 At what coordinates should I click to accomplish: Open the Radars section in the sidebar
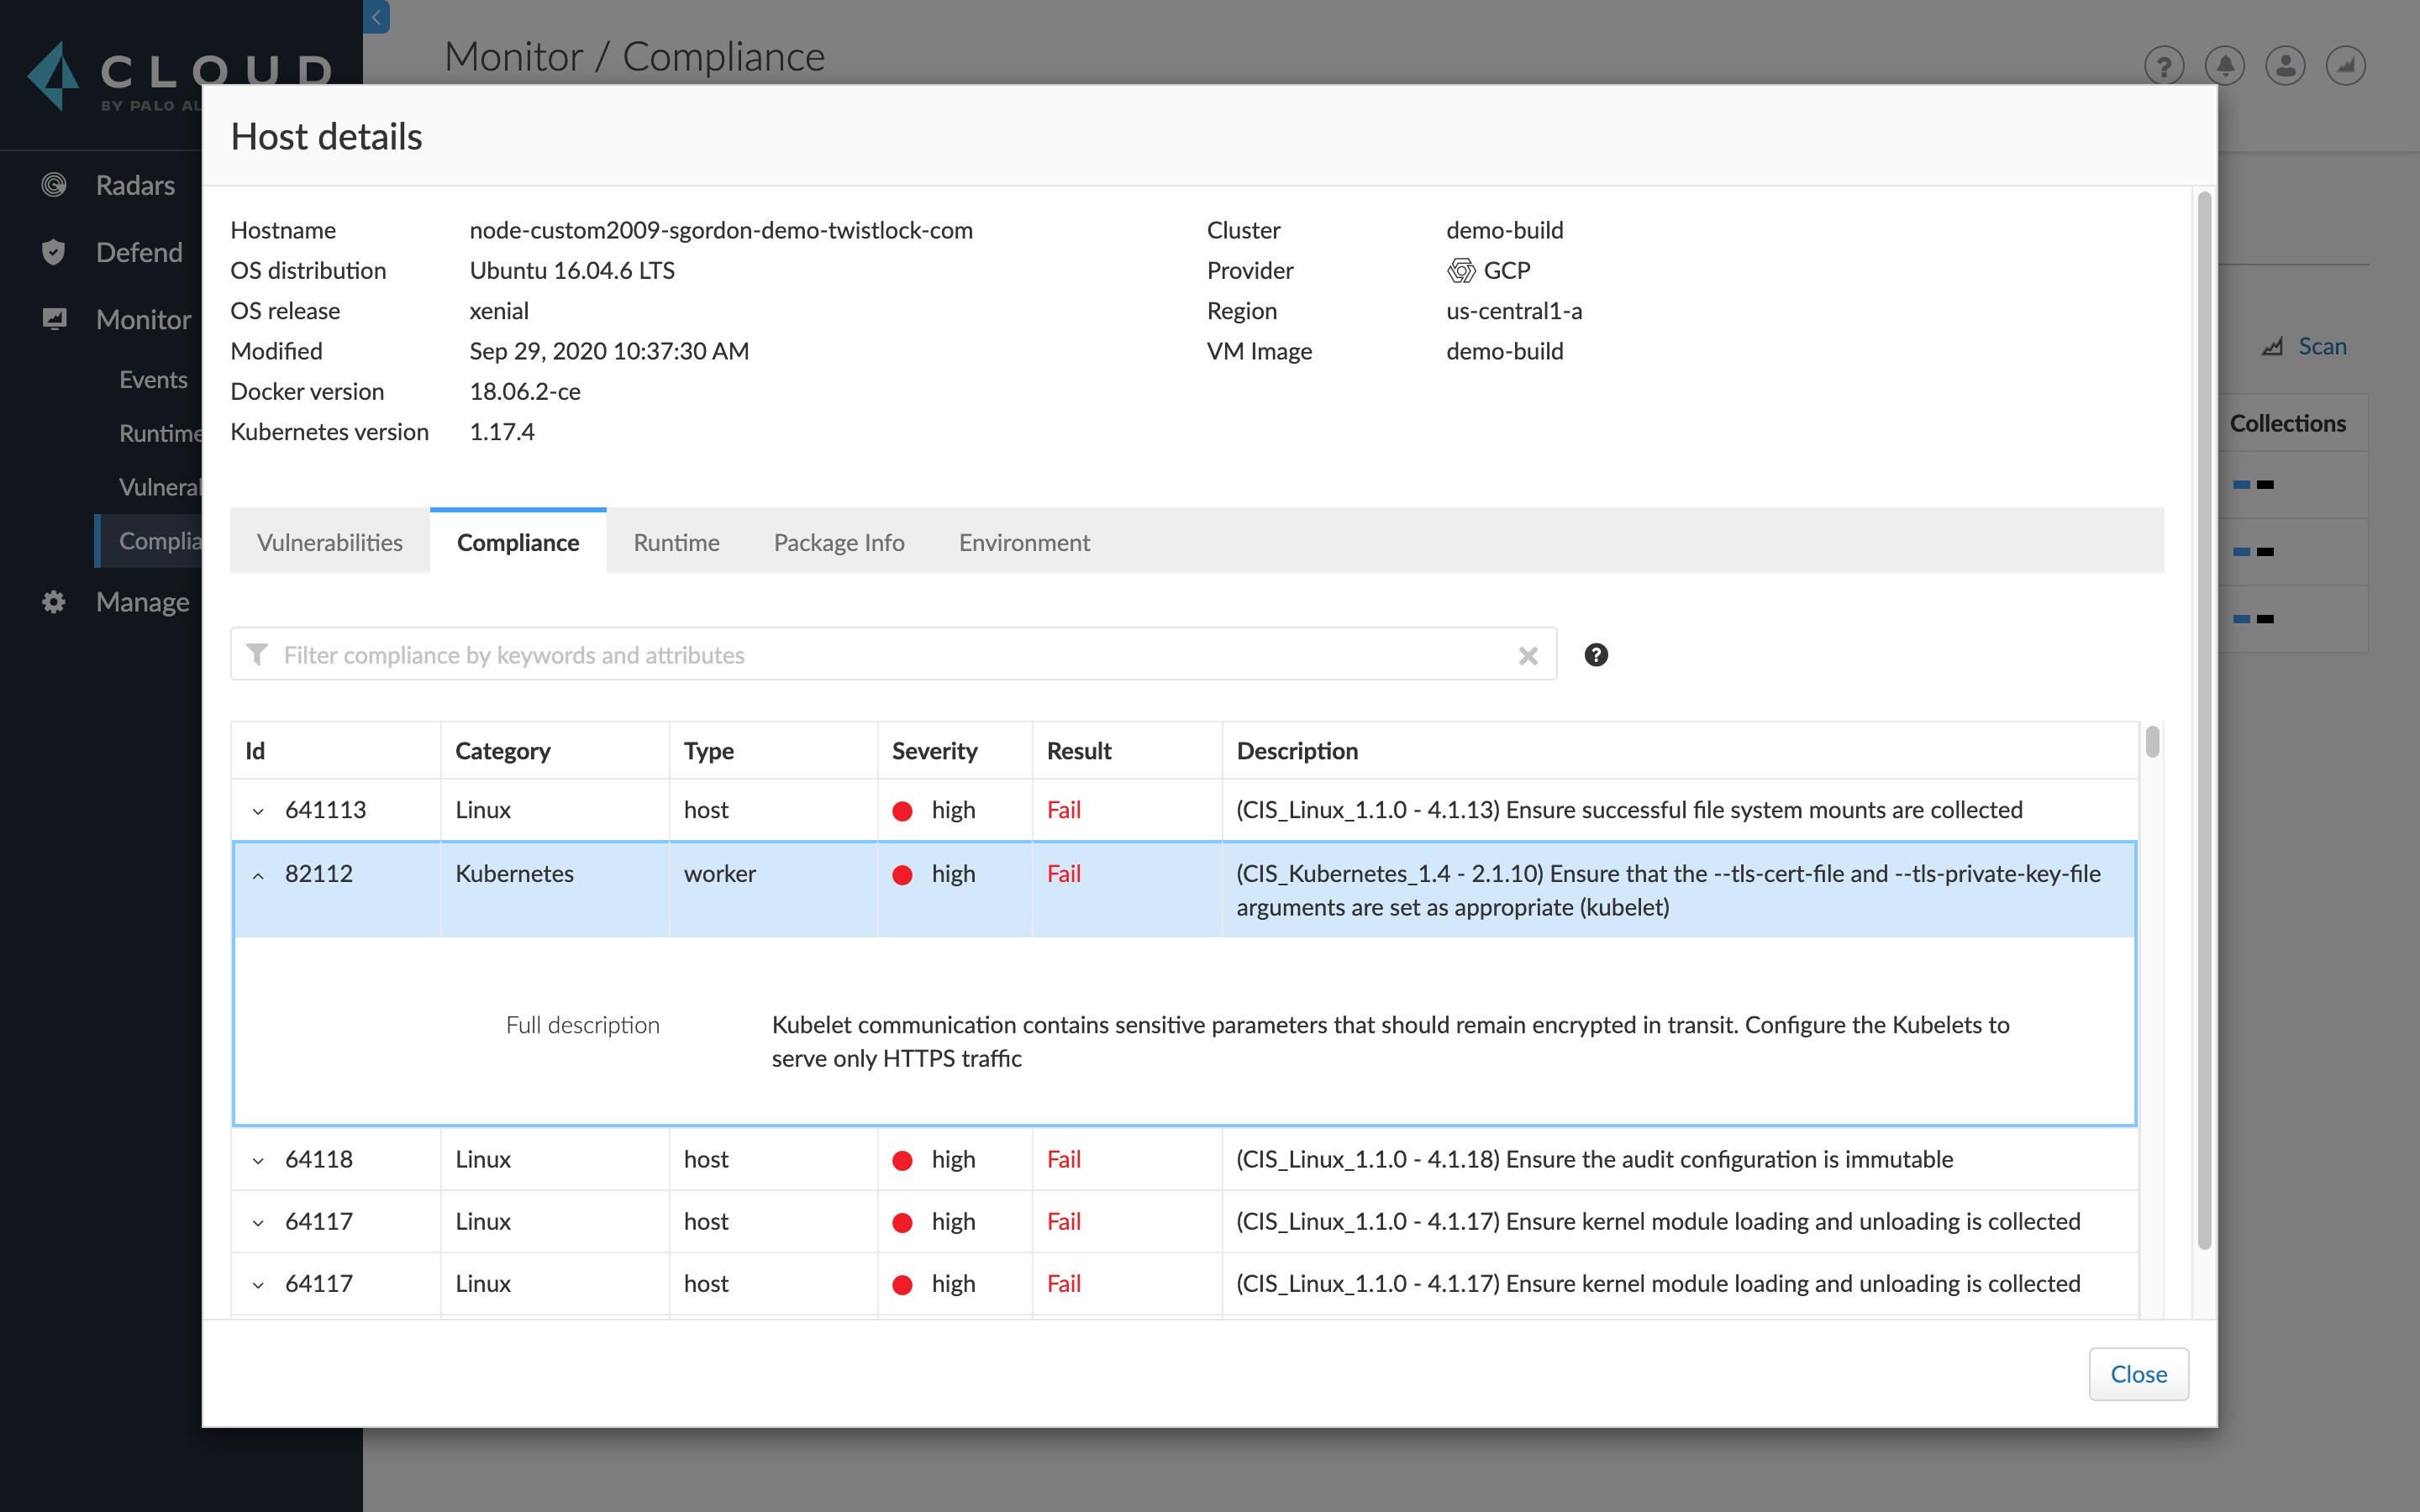tap(54, 184)
